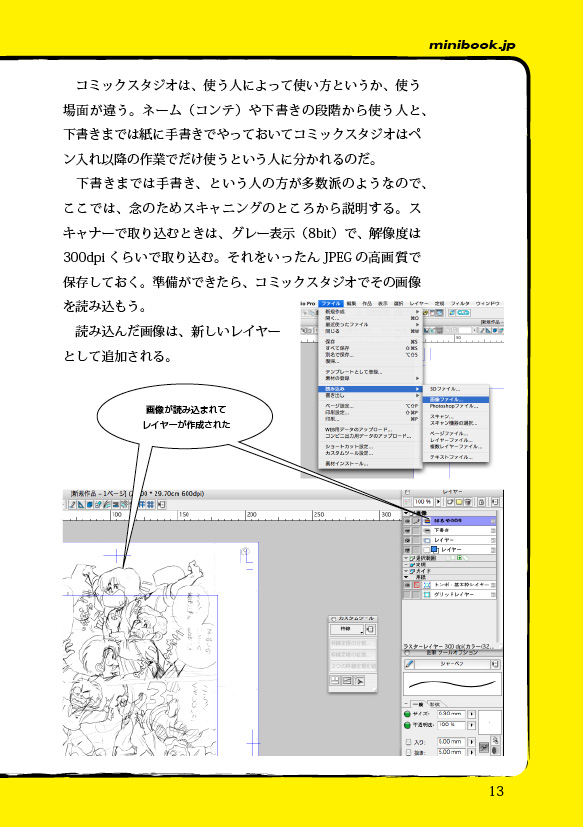Viewport: 583px width, 827px height.
Task: Open the 枠線 dropdown in custom tool palette
Action: [347, 629]
